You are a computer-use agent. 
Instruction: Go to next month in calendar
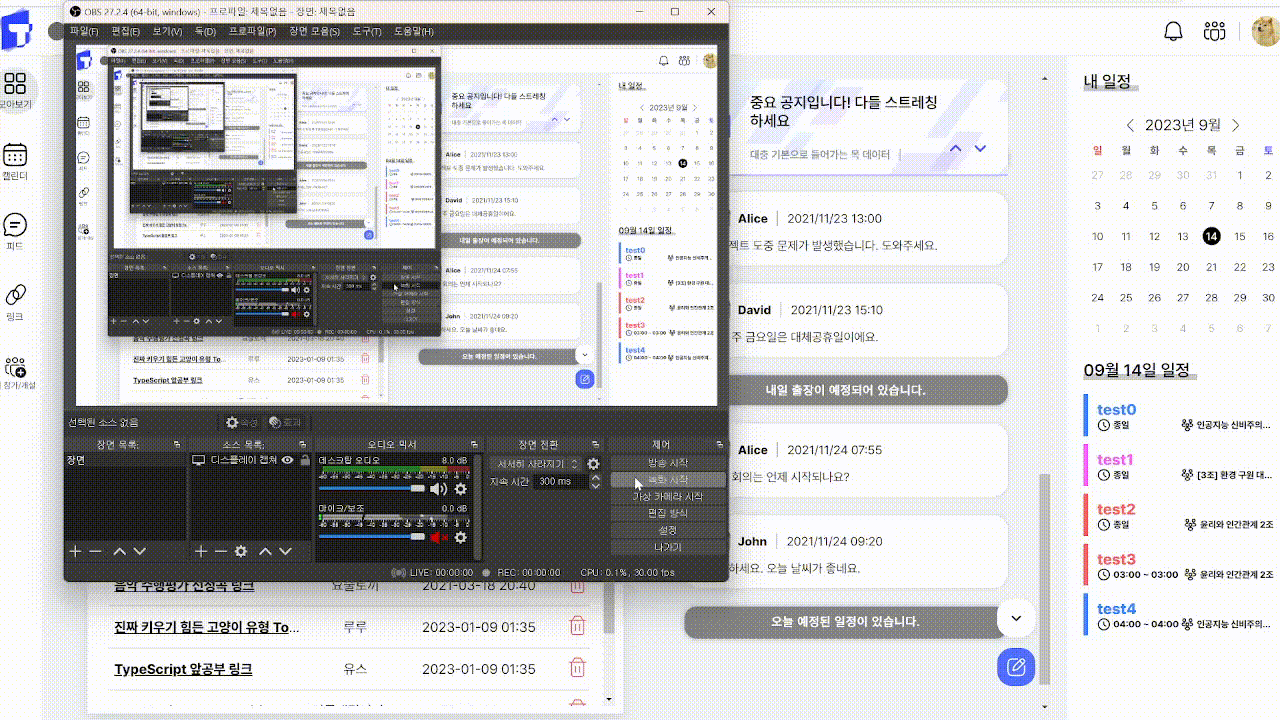pos(1236,125)
